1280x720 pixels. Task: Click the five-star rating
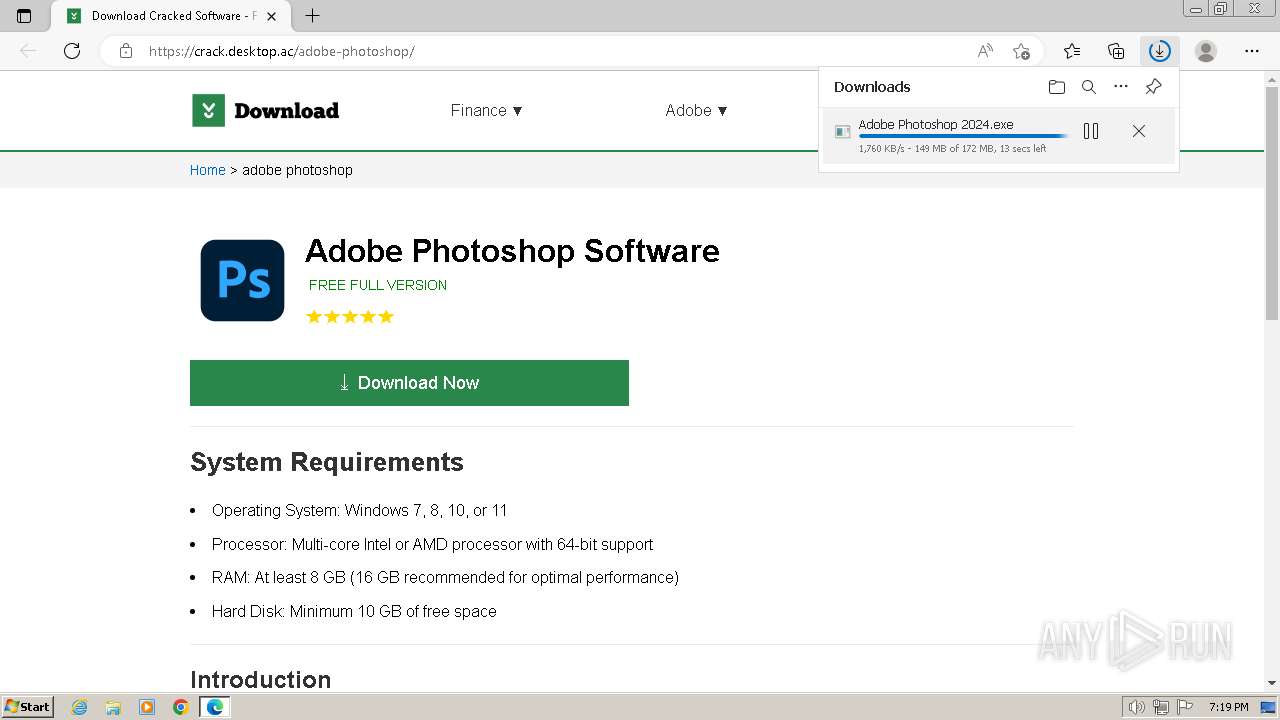350,316
